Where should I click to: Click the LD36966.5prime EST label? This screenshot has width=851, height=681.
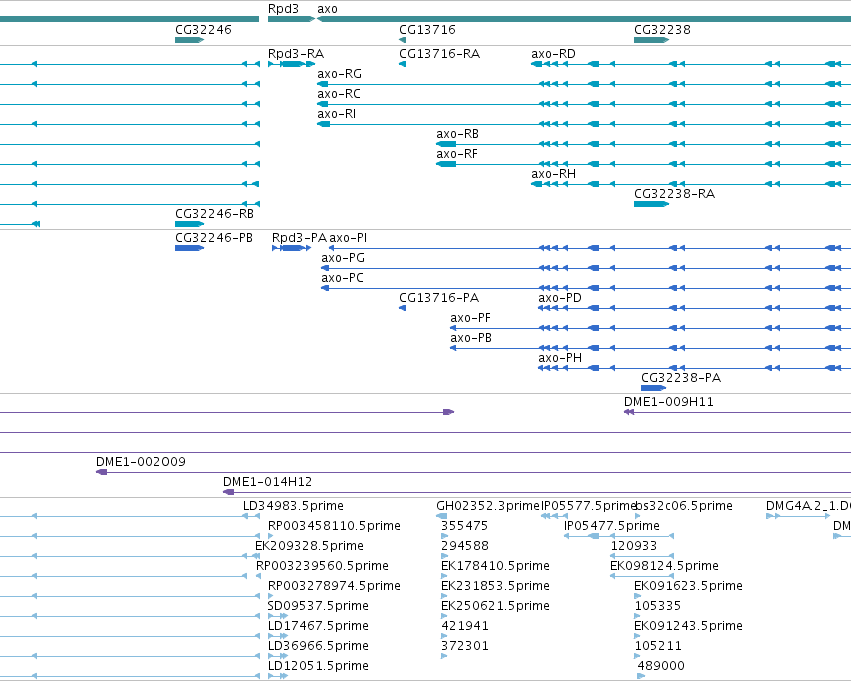tap(317, 646)
